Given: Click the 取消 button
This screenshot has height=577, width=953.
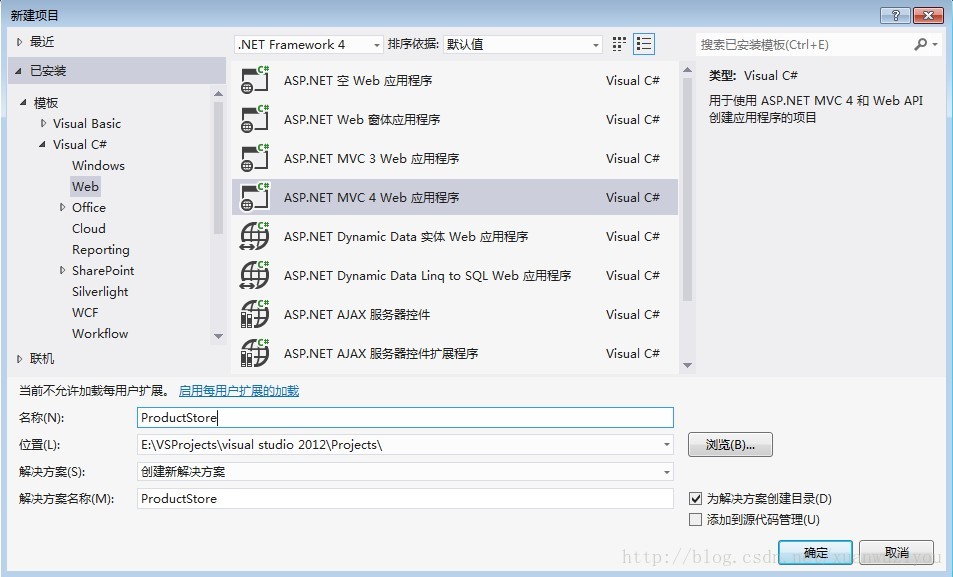Looking at the screenshot, I should pos(896,553).
